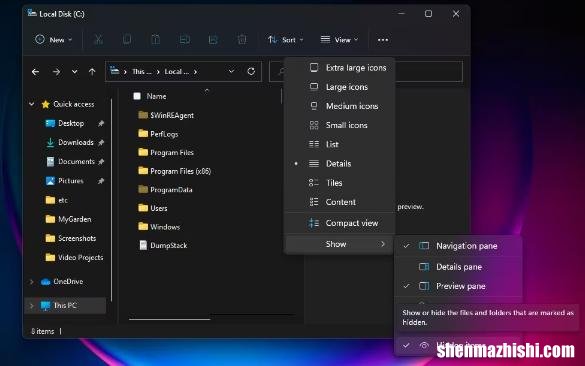Toggle Details pane in Show submenu
585x366 pixels.
coord(459,267)
